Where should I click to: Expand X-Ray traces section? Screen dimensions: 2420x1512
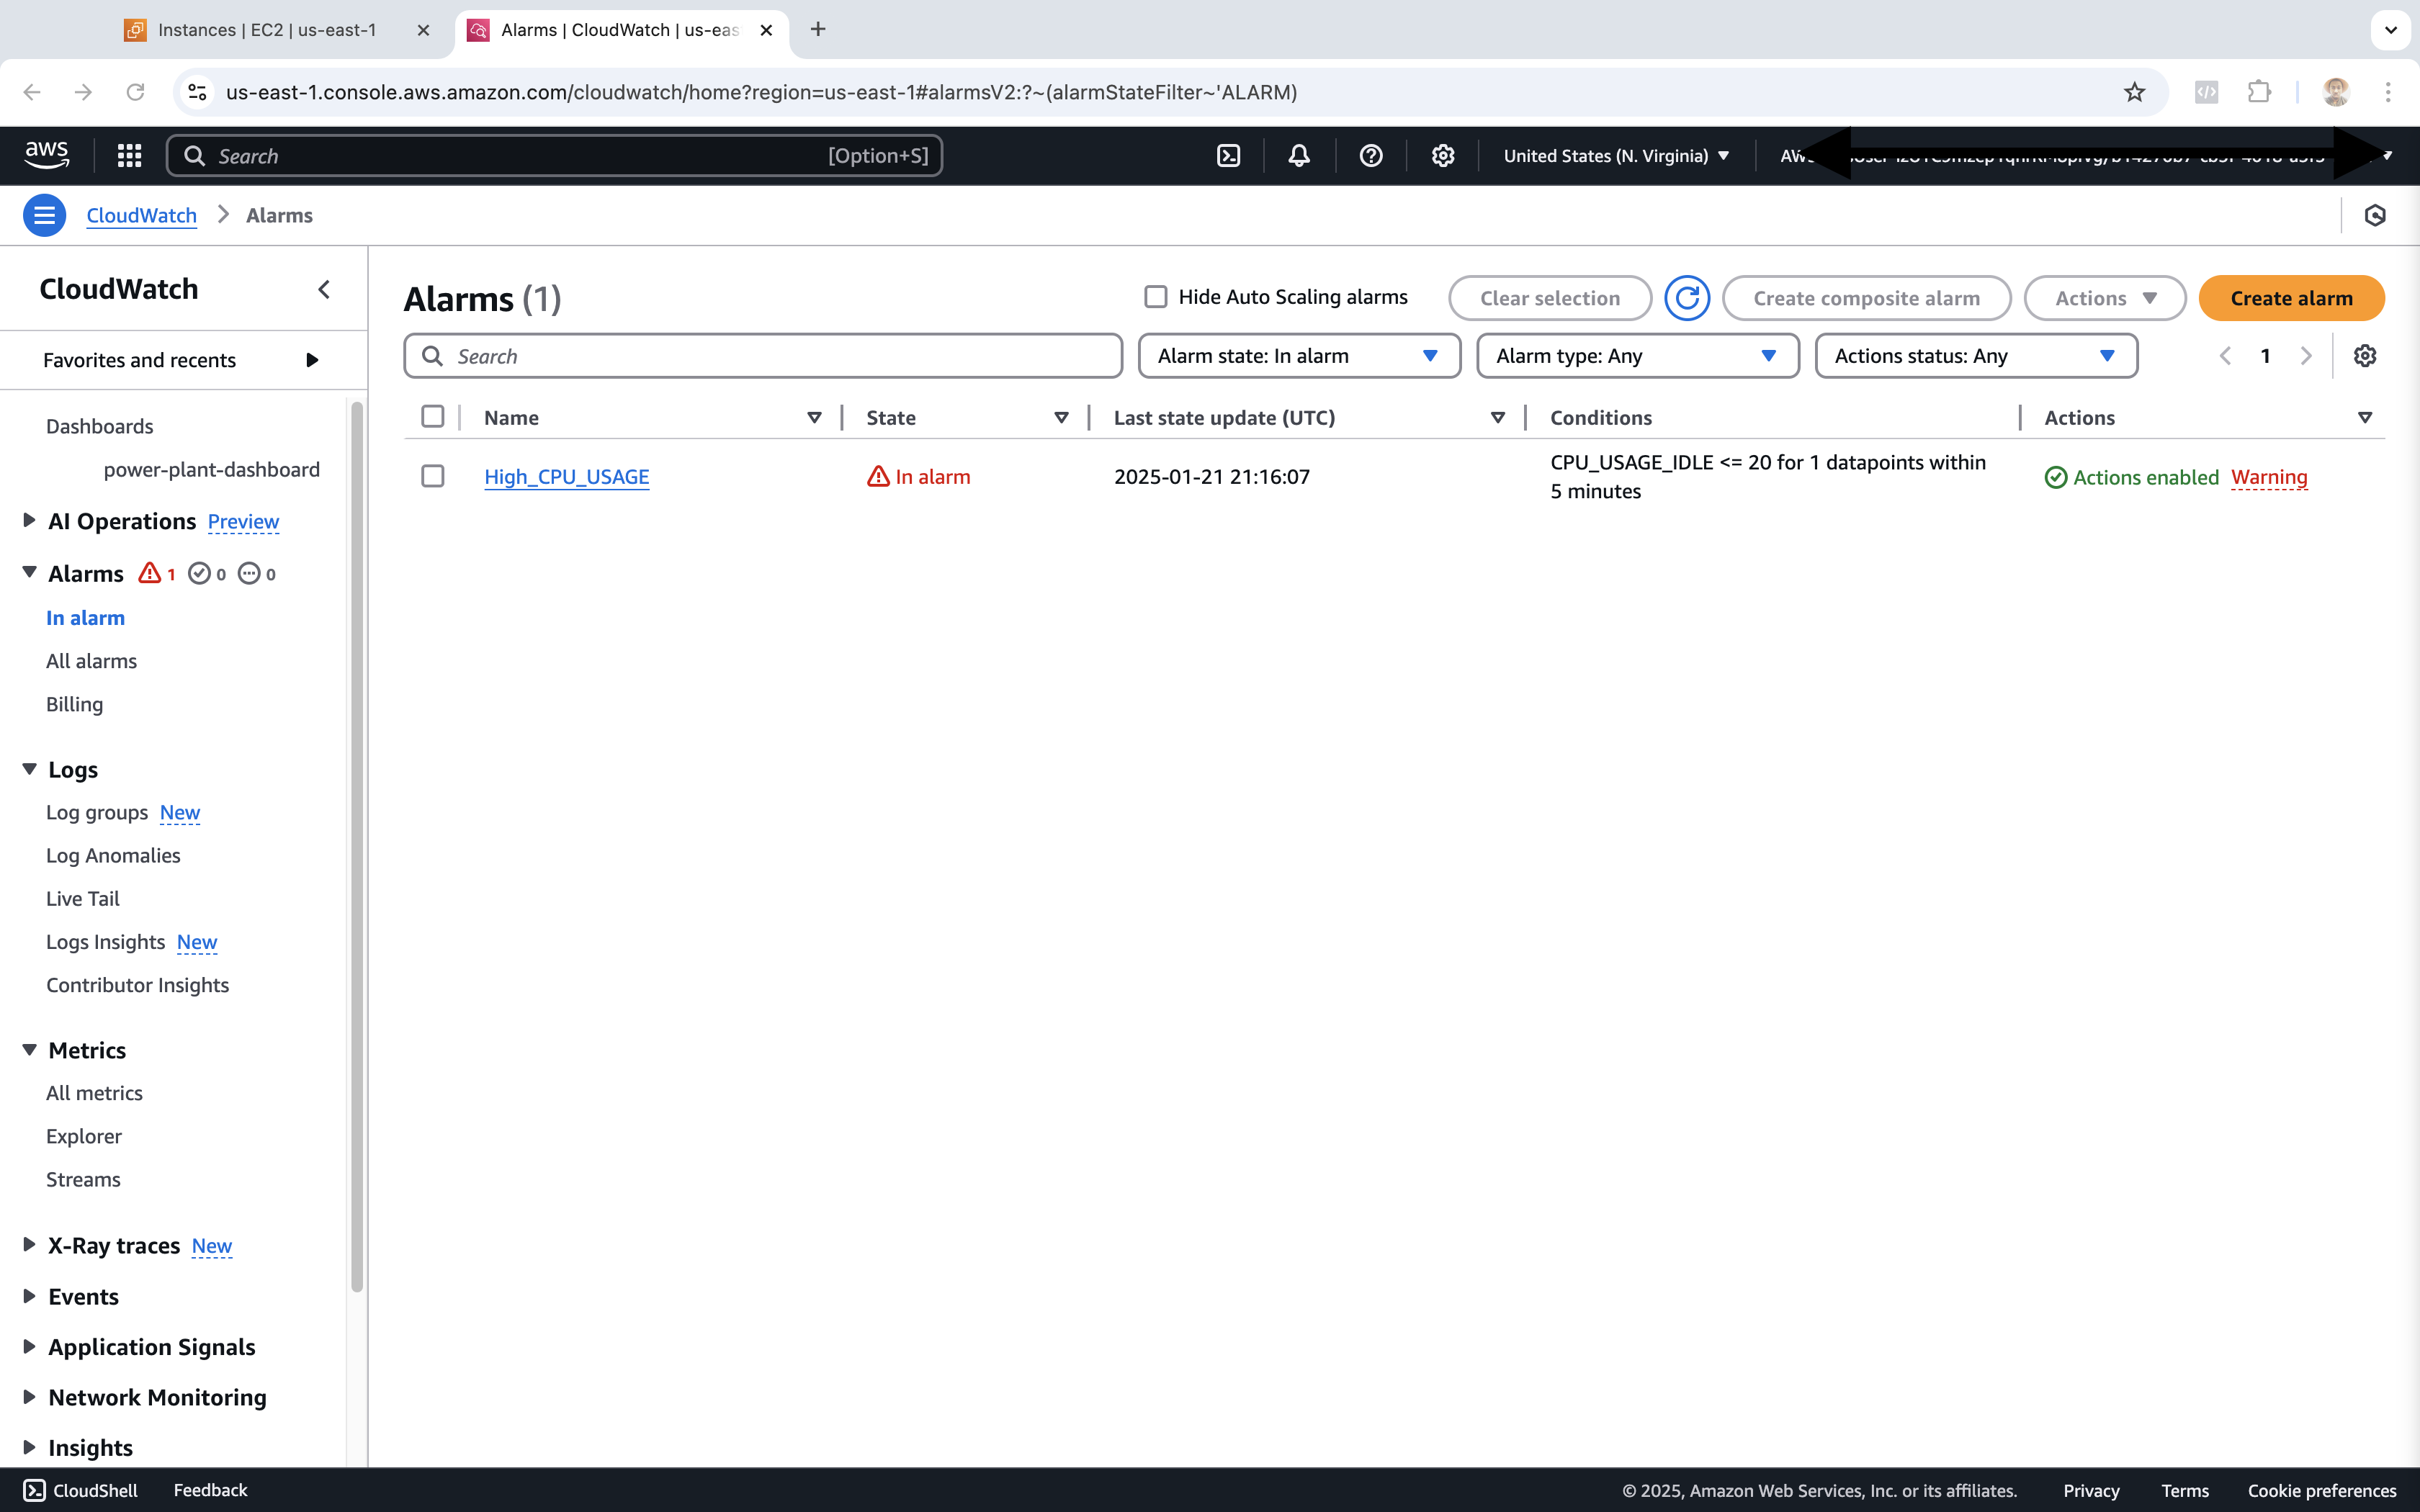[x=29, y=1244]
